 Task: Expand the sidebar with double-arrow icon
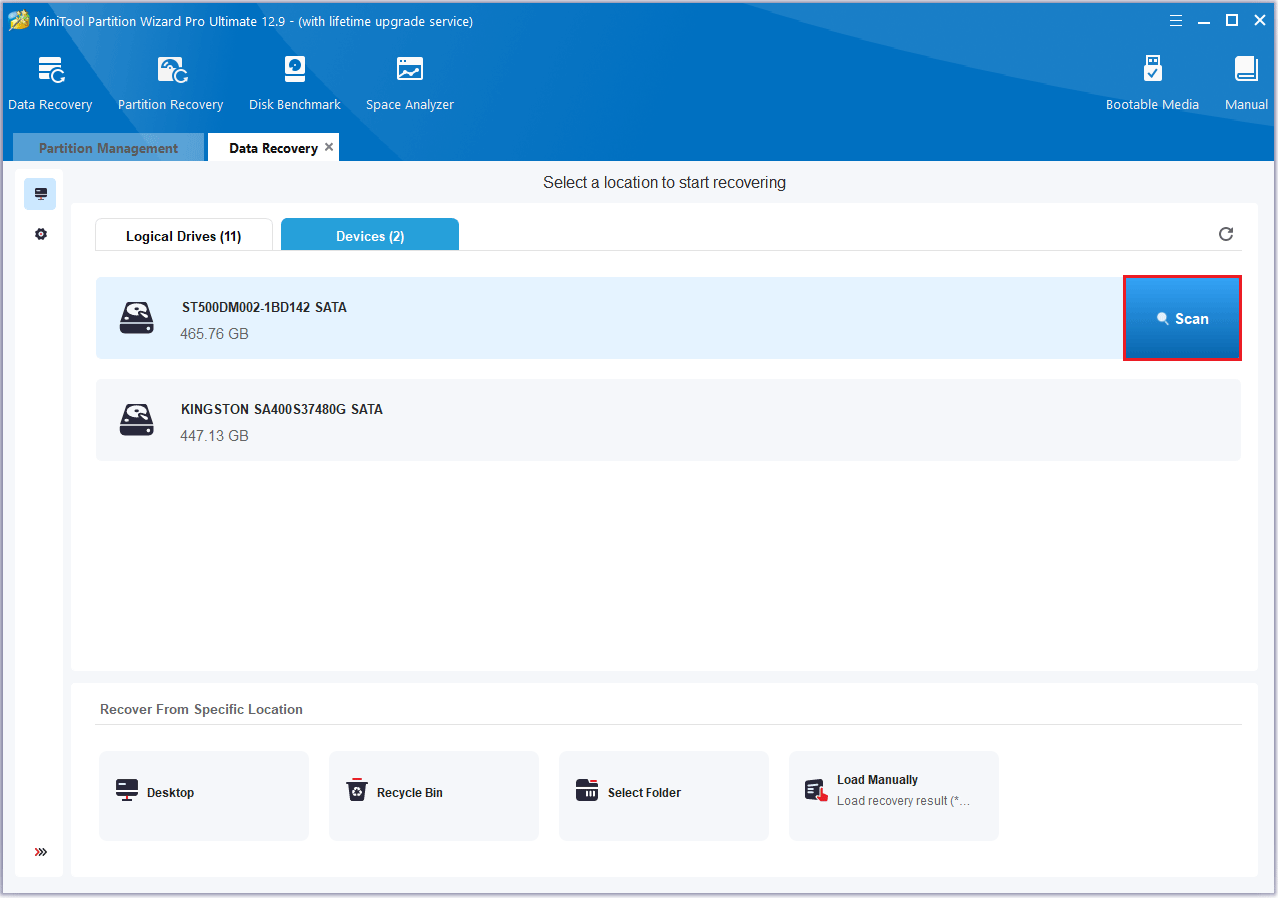[41, 852]
